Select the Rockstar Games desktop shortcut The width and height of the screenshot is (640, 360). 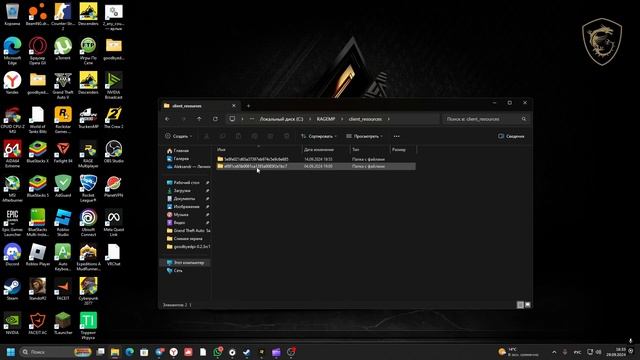(63, 120)
